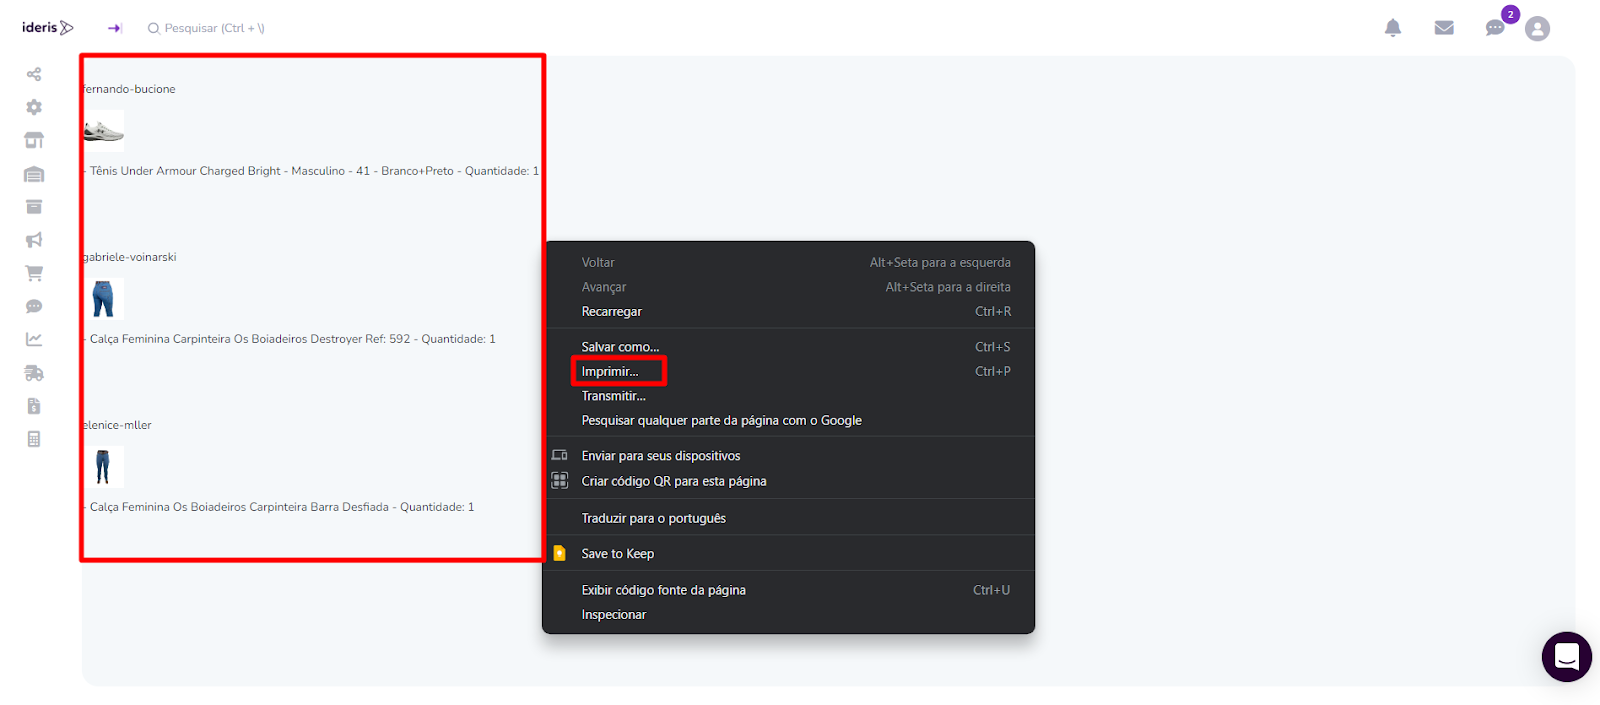Screen dimensions: 1600x705
Task: Open the comments sidebar icon
Action: click(x=34, y=306)
